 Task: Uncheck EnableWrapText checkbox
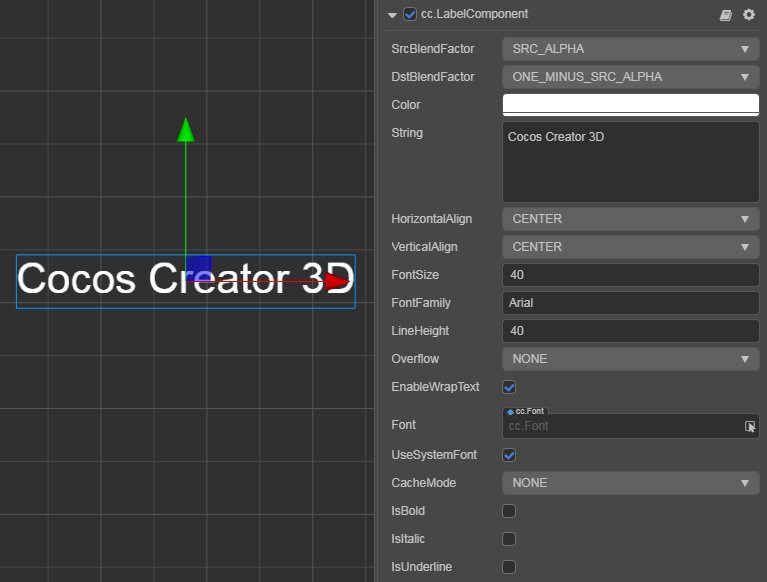click(x=509, y=387)
